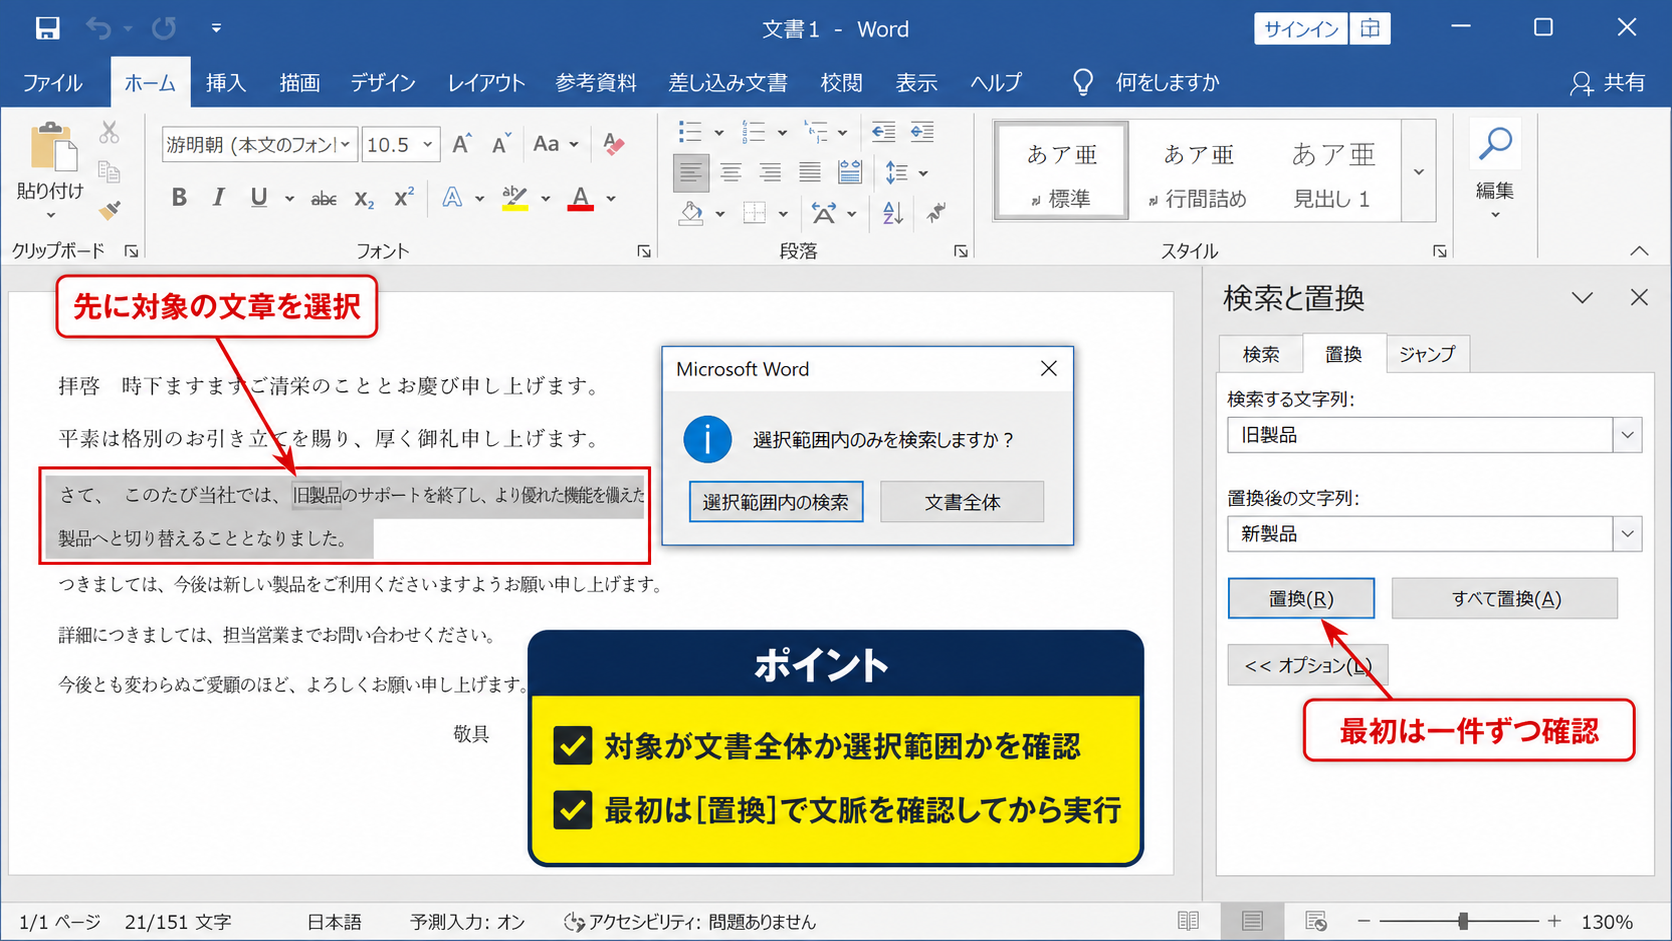Open the ファイル tab
Viewport: 1672px width, 941px height.
click(x=52, y=82)
